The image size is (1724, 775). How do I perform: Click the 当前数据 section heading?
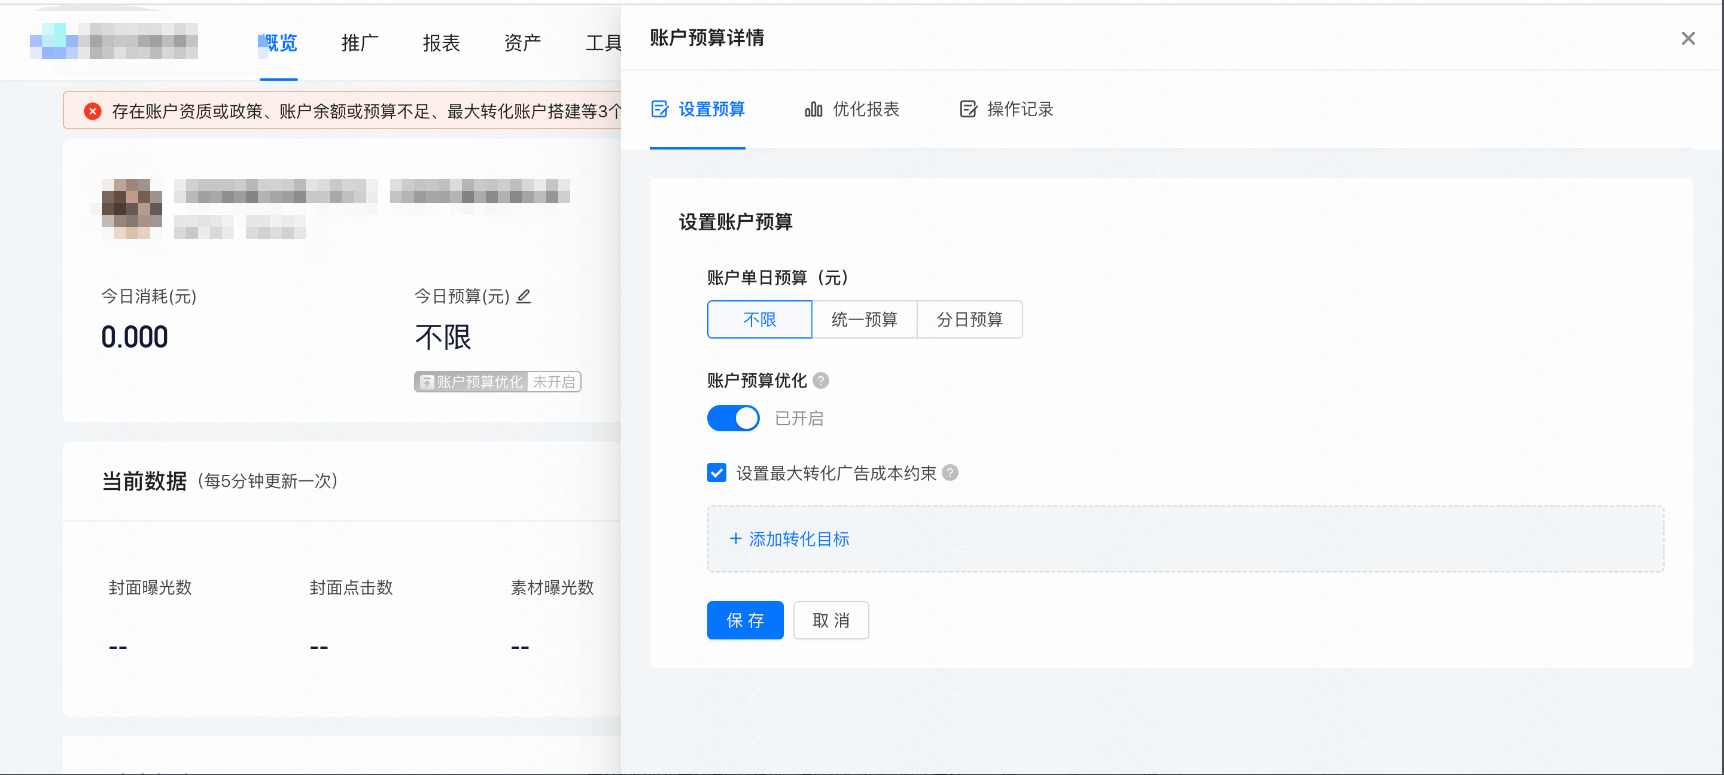[144, 482]
